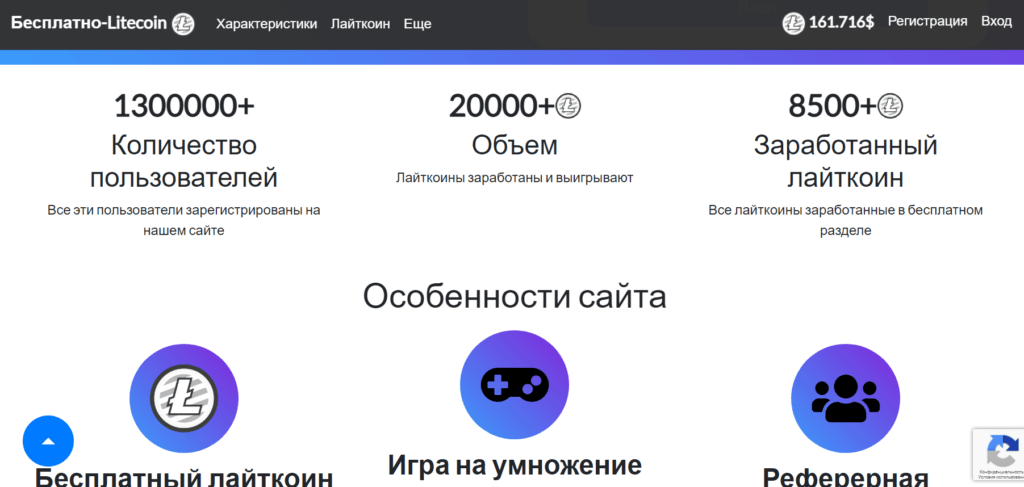This screenshot has width=1024, height=487.
Task: Click the 20000+ volume counter
Action: point(502,106)
